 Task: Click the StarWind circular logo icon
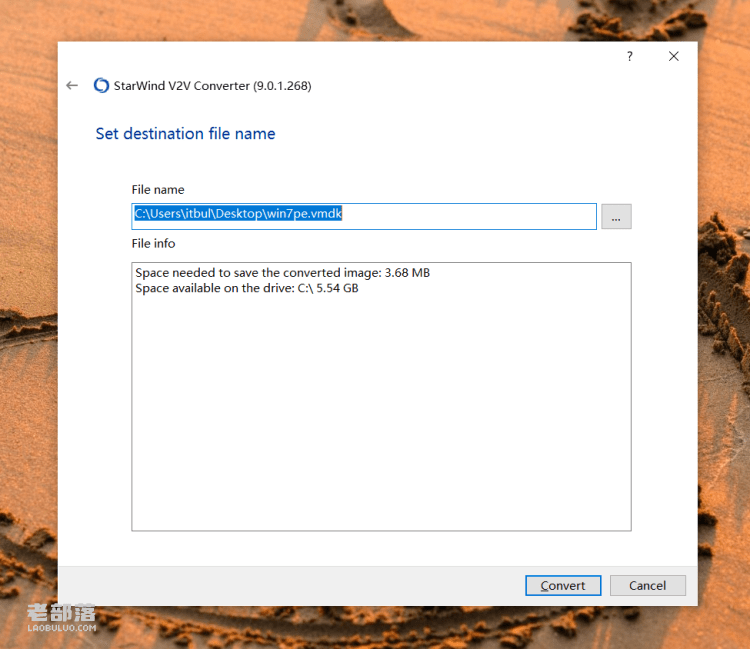101,86
